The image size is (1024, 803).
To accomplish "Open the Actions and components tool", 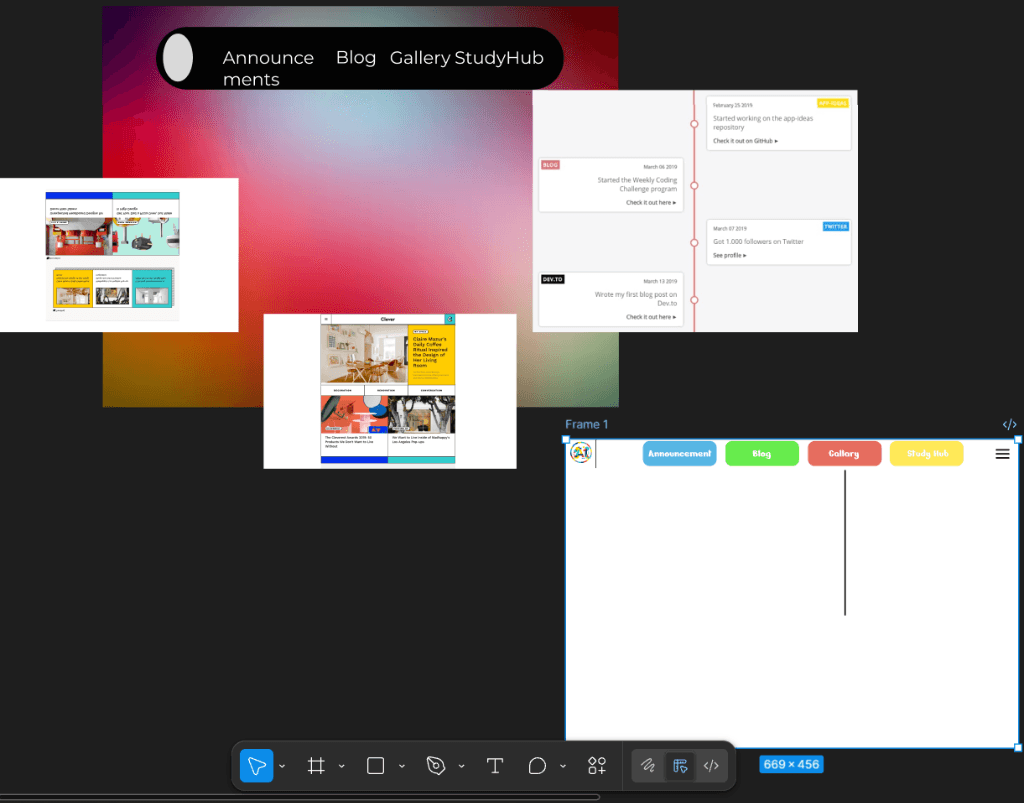I will point(597,766).
